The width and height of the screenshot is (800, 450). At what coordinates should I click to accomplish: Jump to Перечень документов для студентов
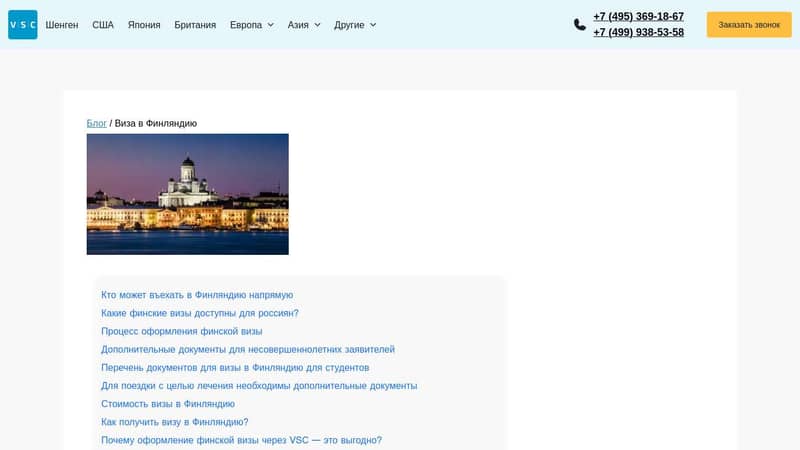pyautogui.click(x=235, y=367)
